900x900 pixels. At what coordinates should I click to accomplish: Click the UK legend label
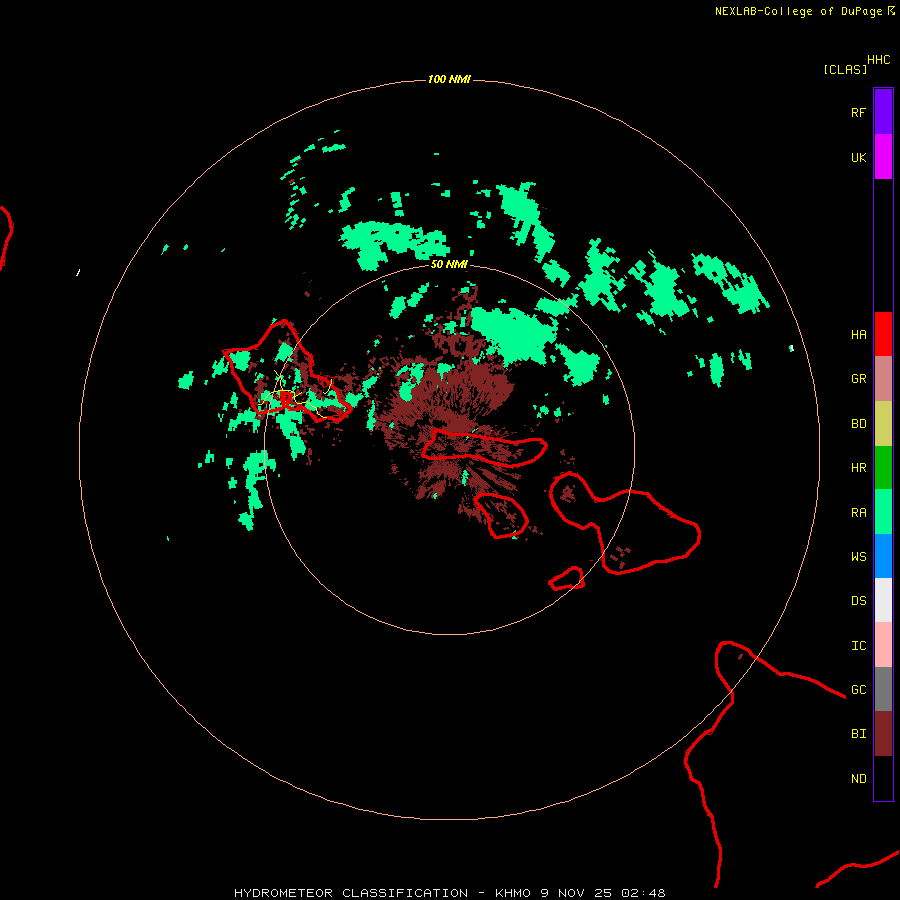point(858,157)
